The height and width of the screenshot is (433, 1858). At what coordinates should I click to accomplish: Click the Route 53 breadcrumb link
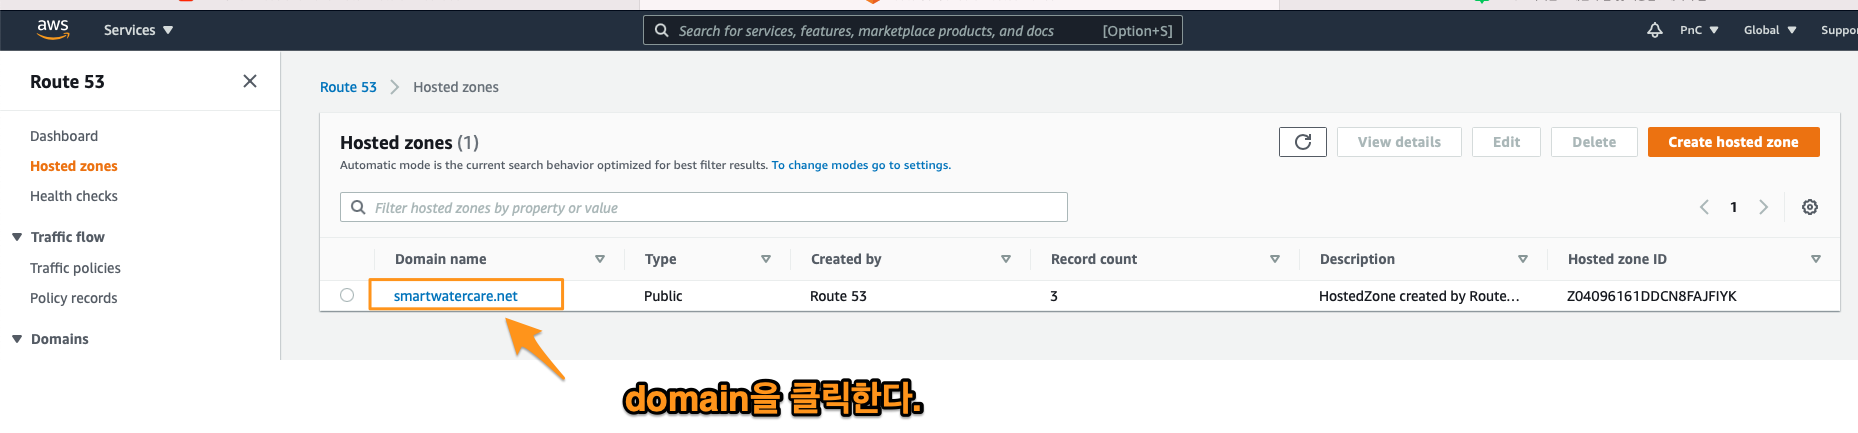pyautogui.click(x=348, y=87)
